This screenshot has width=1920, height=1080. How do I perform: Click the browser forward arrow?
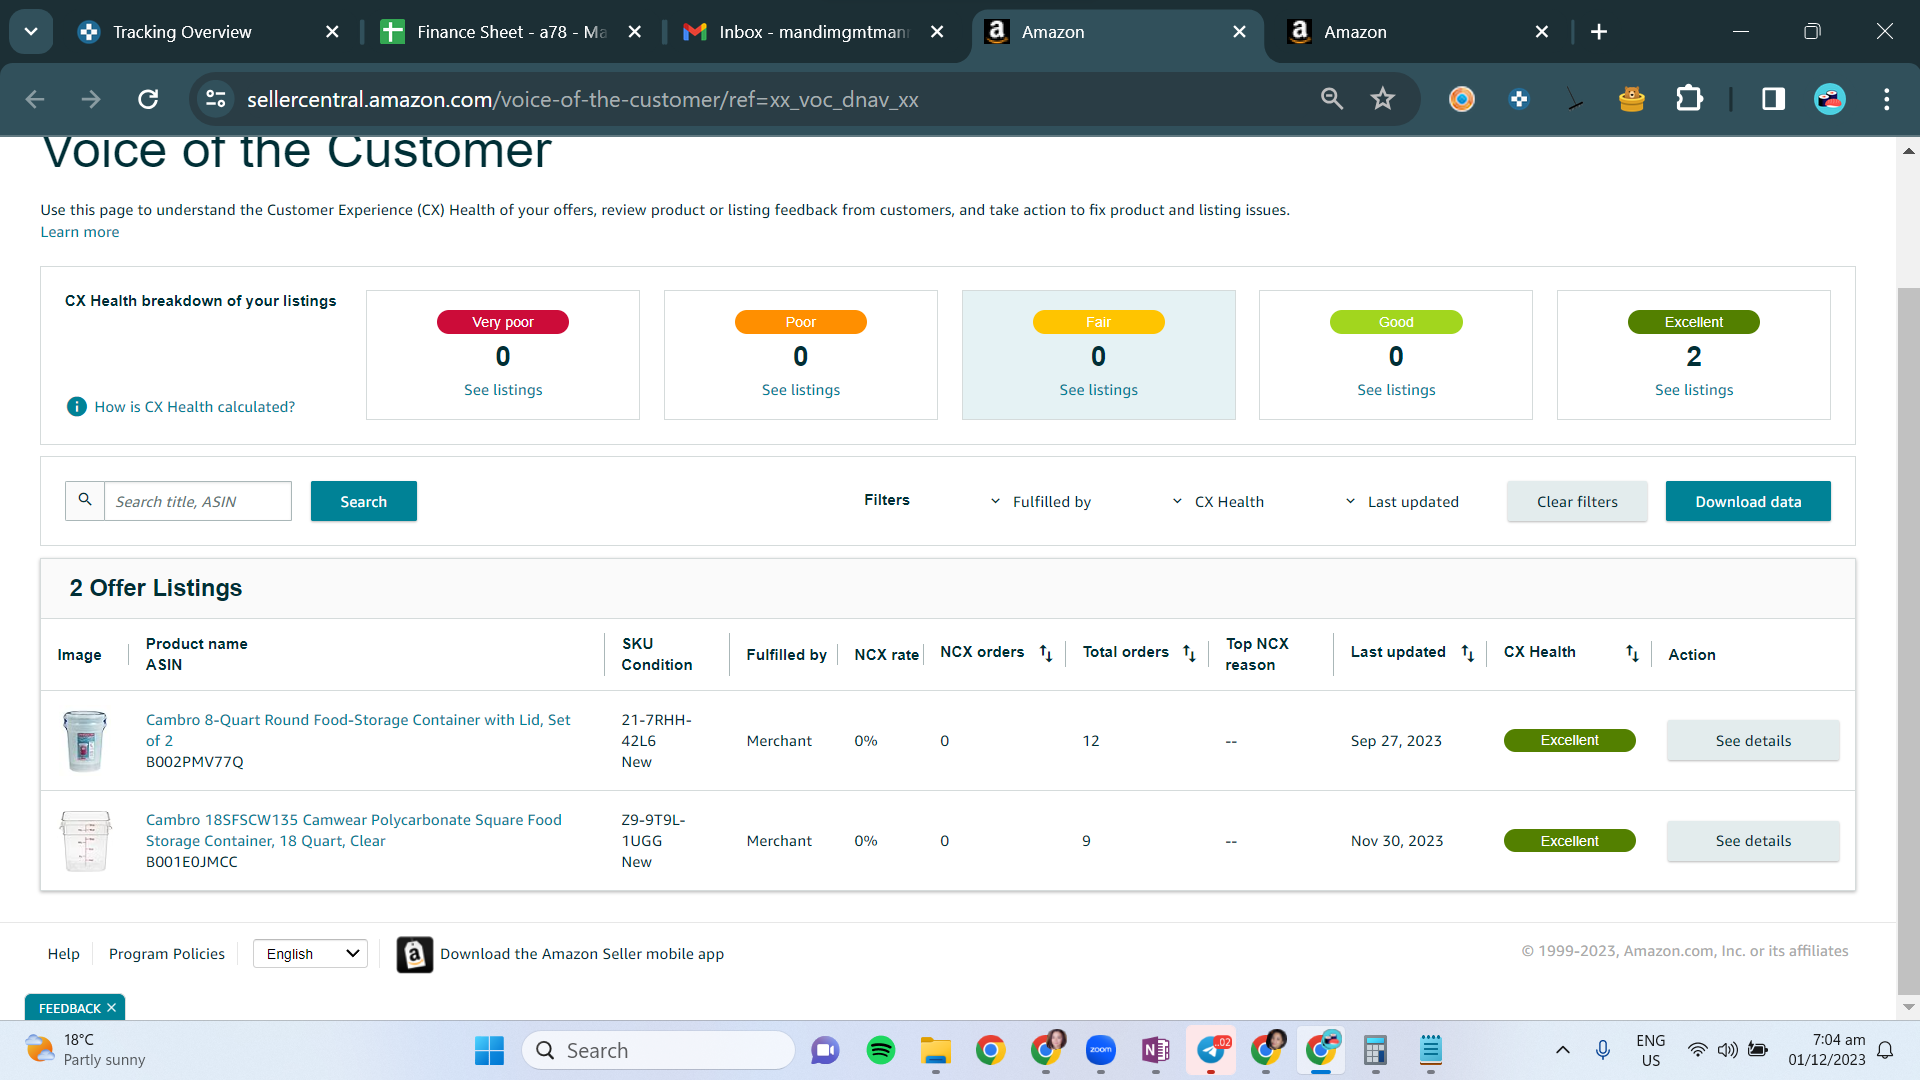tap(91, 99)
